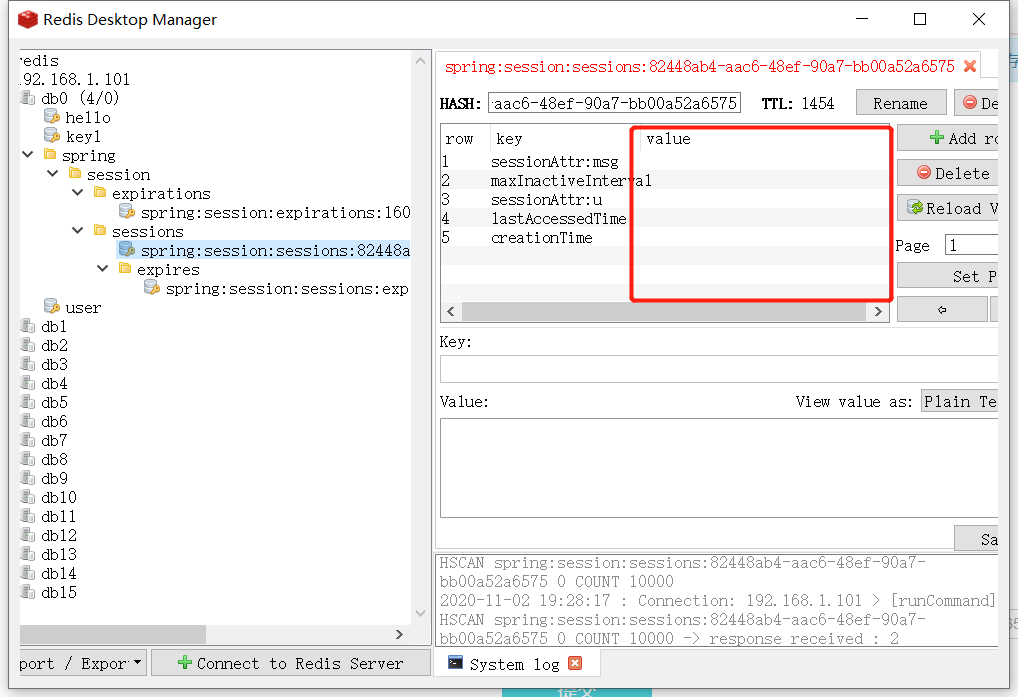Click the db10 database icon
1018x697 pixels.
click(x=28, y=497)
